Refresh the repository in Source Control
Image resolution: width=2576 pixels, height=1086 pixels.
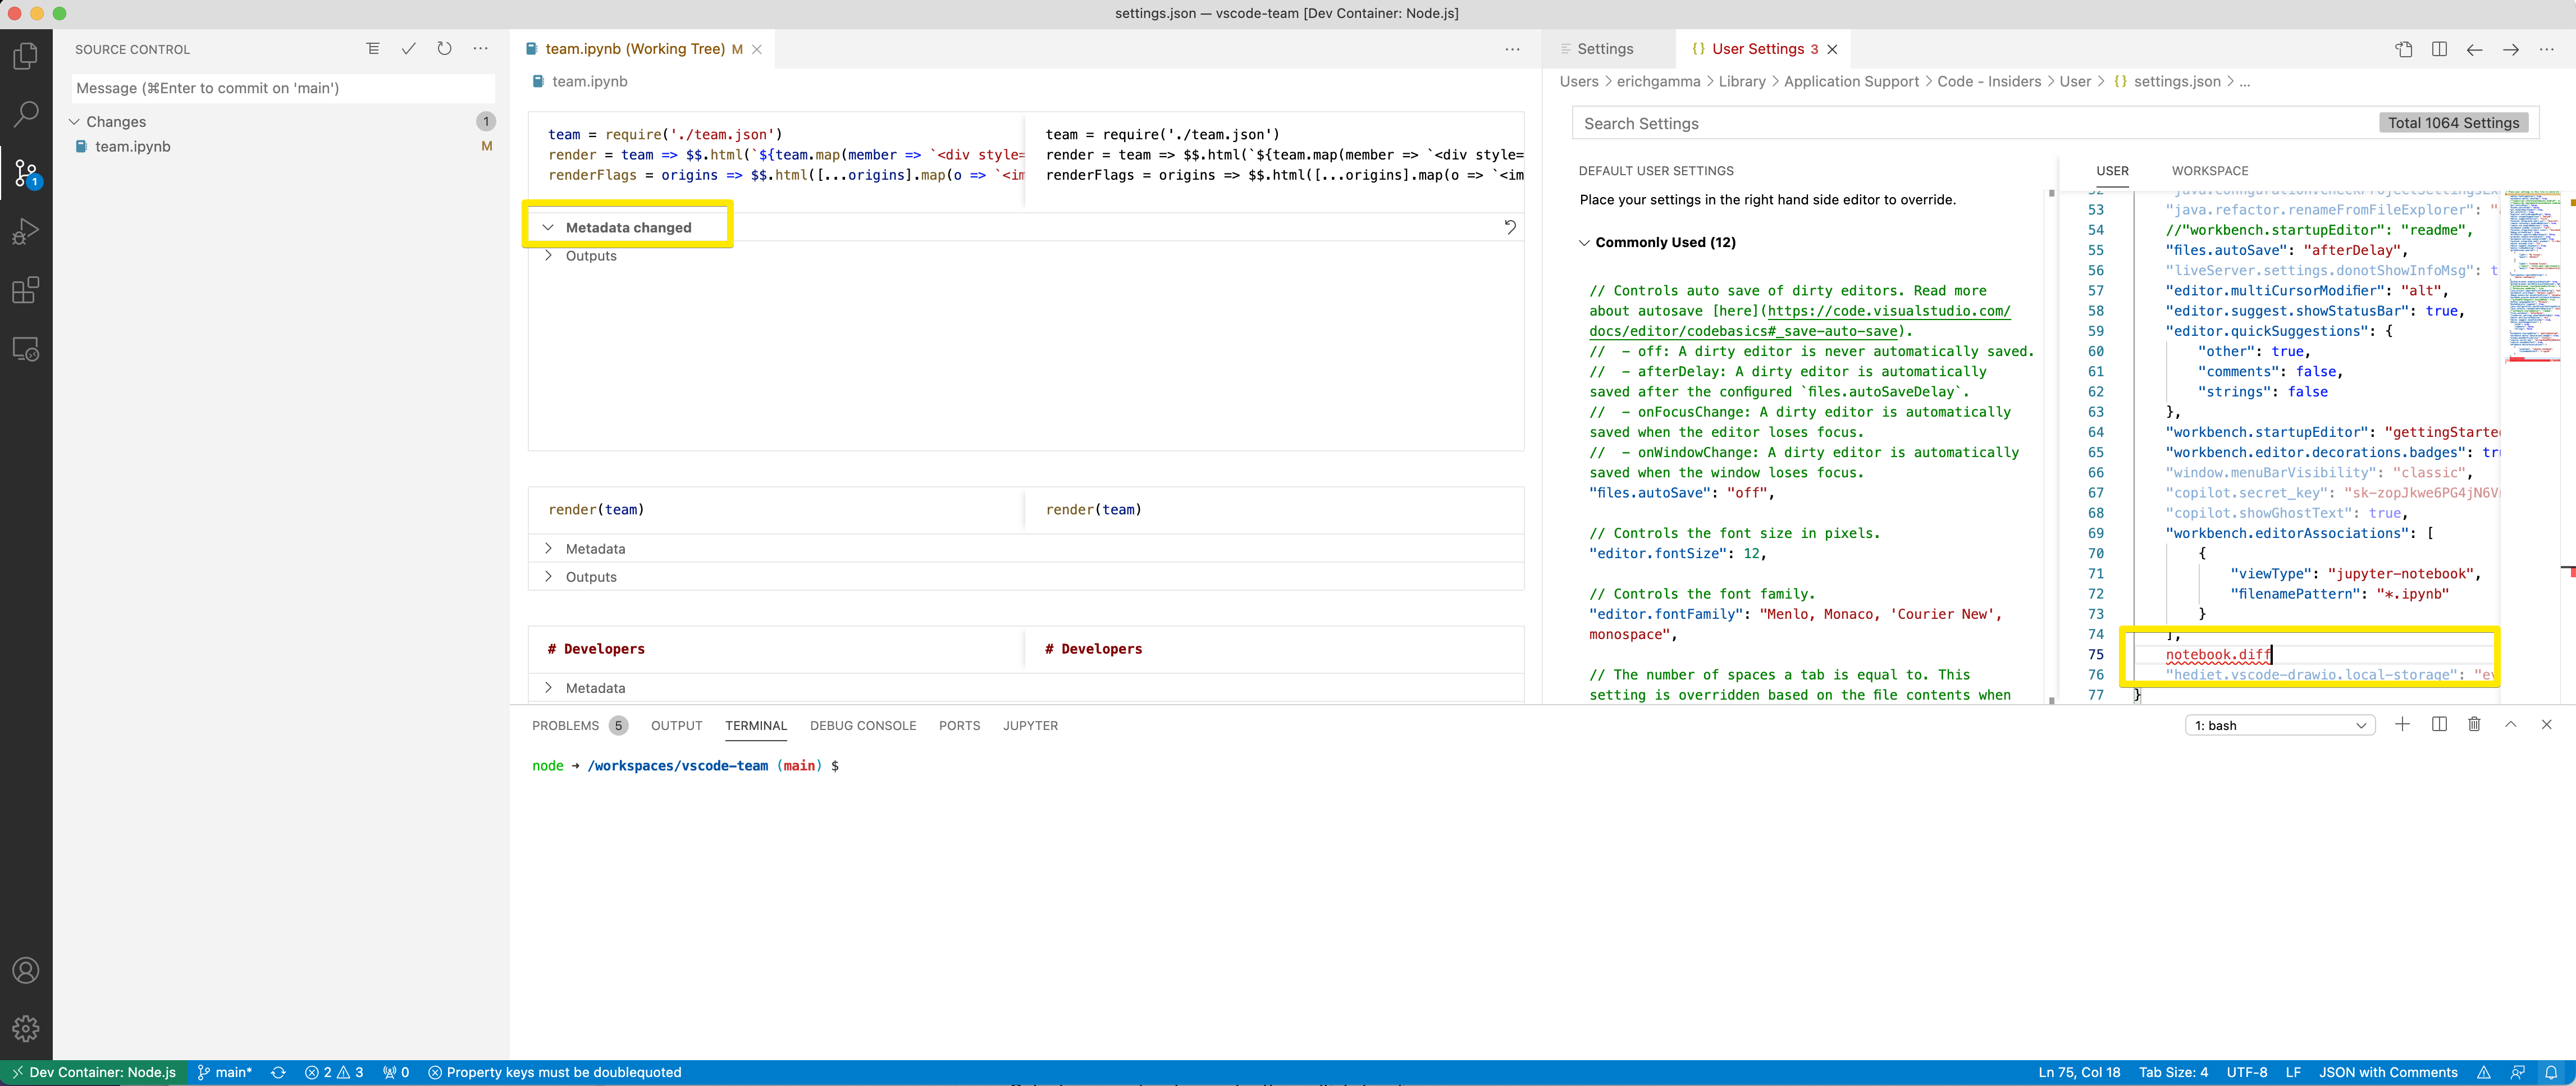pos(445,48)
